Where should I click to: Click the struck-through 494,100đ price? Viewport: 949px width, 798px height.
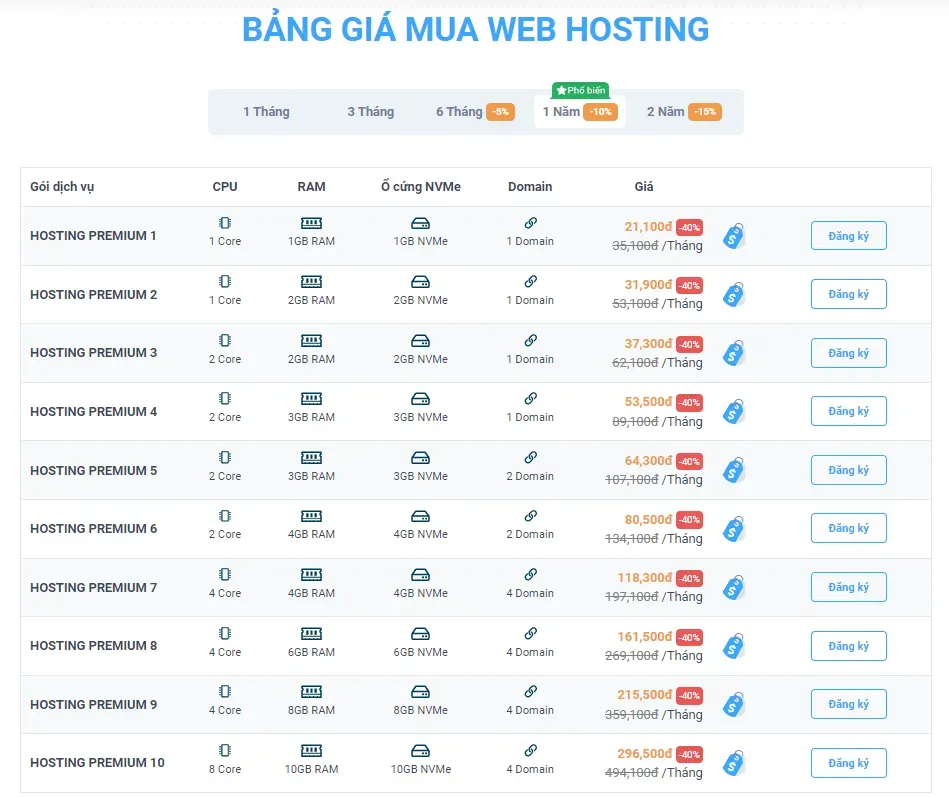tap(631, 773)
